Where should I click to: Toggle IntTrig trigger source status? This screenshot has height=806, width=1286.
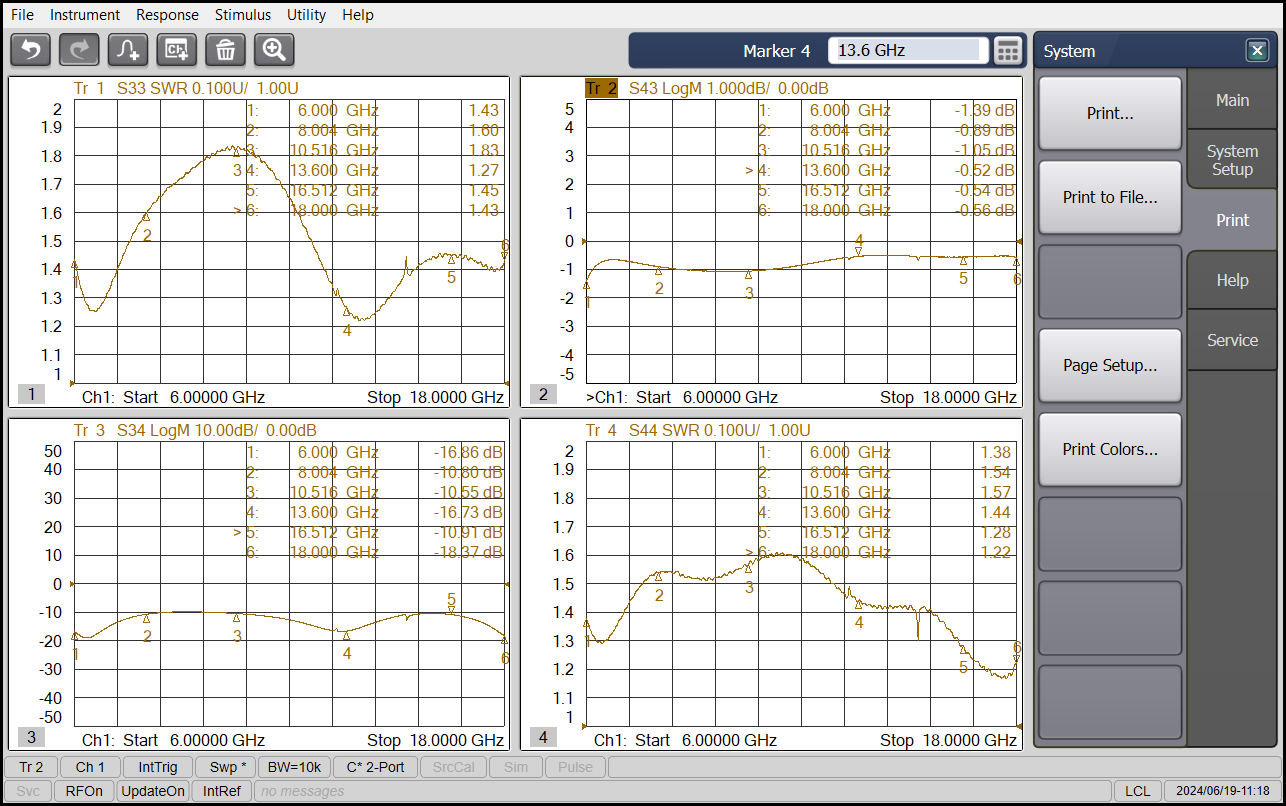tap(158, 767)
